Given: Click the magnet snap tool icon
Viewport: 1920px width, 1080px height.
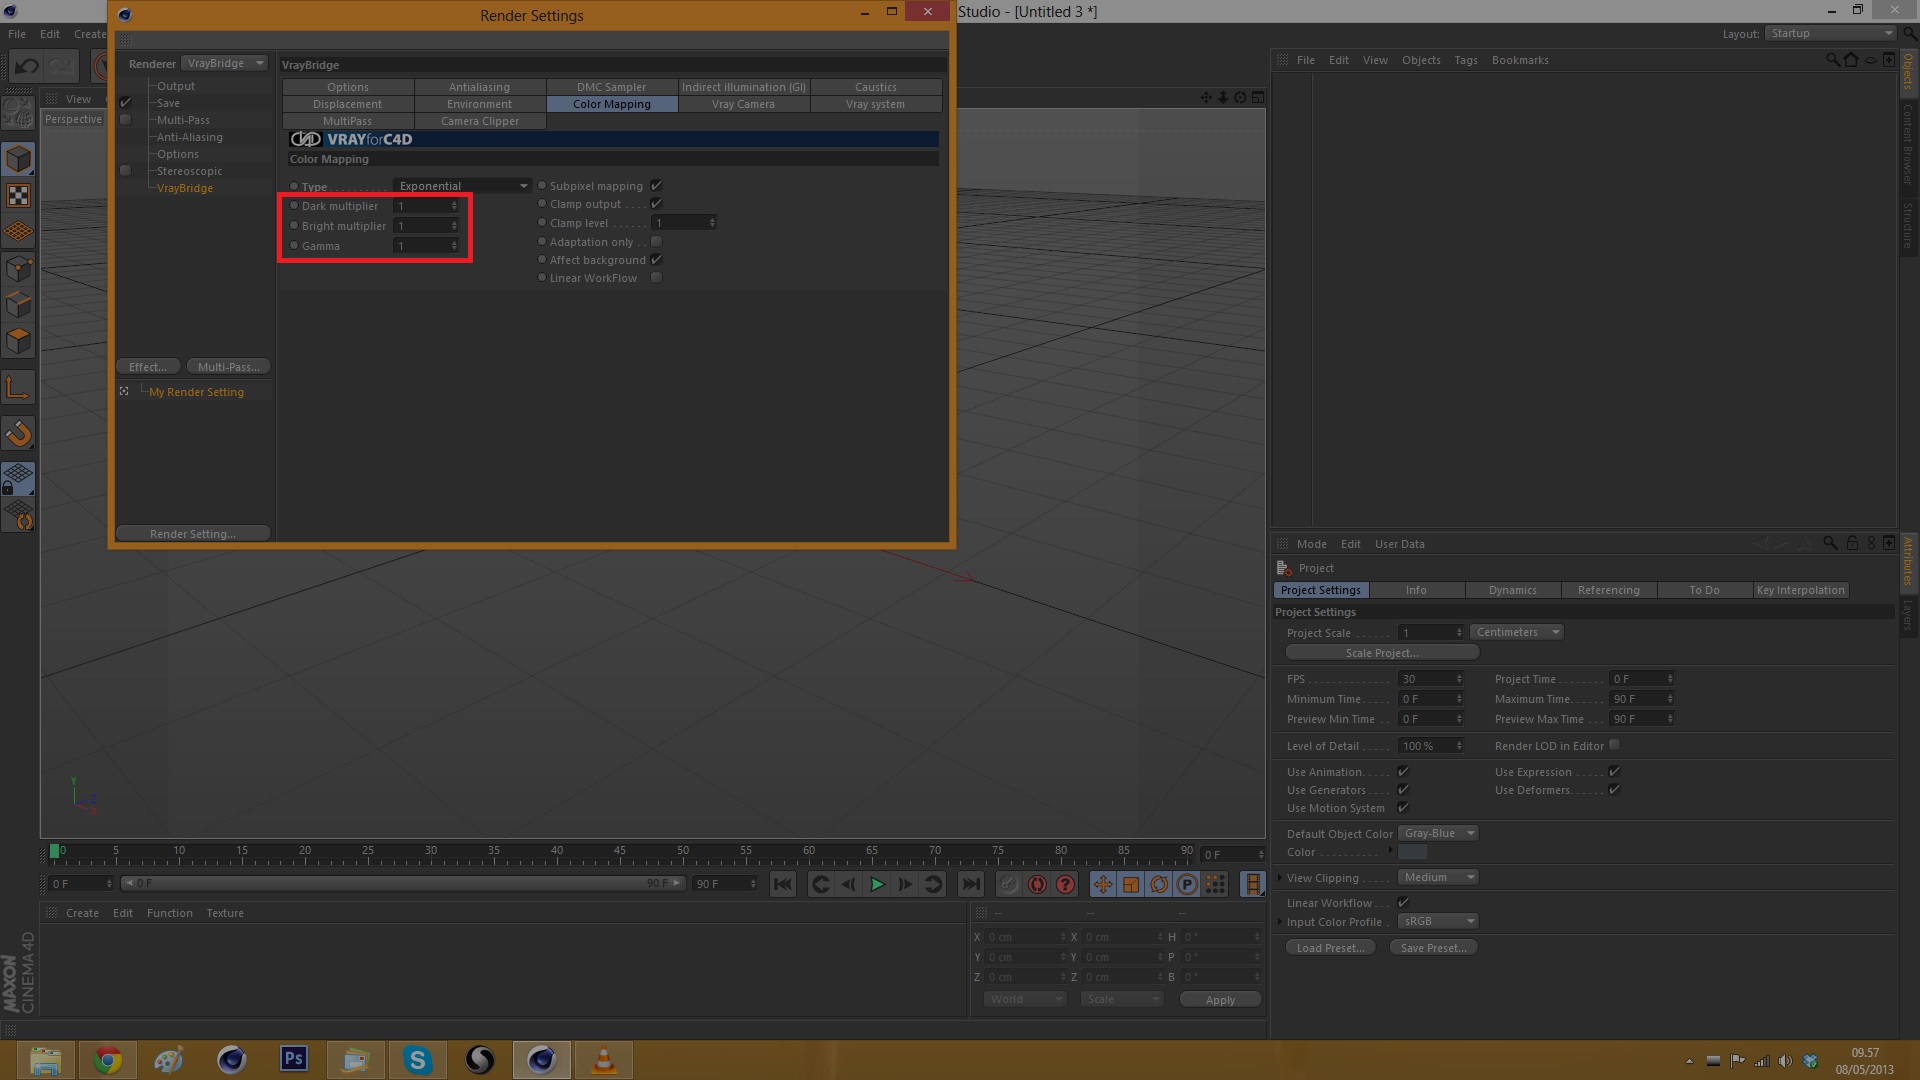Looking at the screenshot, I should [18, 433].
